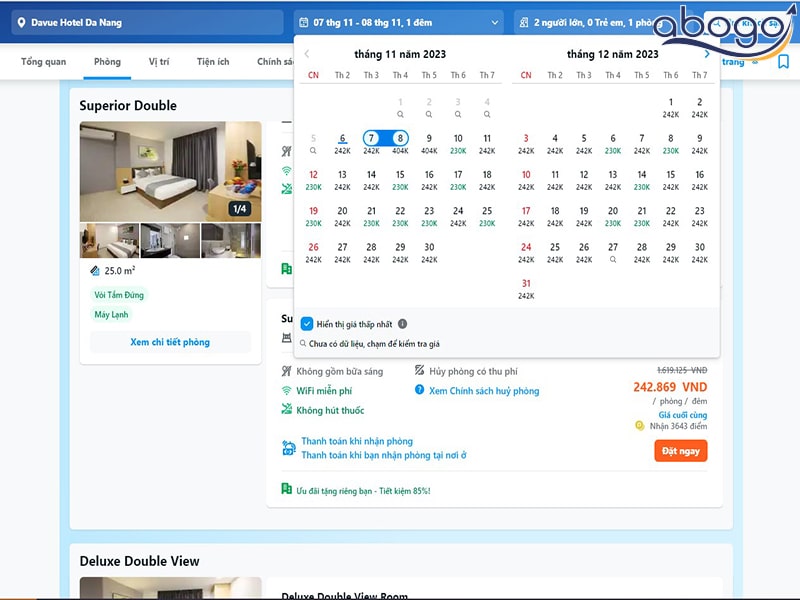
Task: Go to next month in calendar
Action: pyautogui.click(x=707, y=54)
